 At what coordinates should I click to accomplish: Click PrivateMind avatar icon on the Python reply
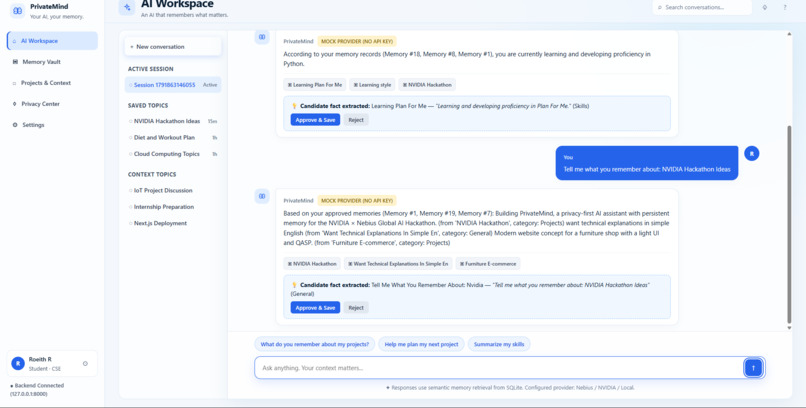262,37
